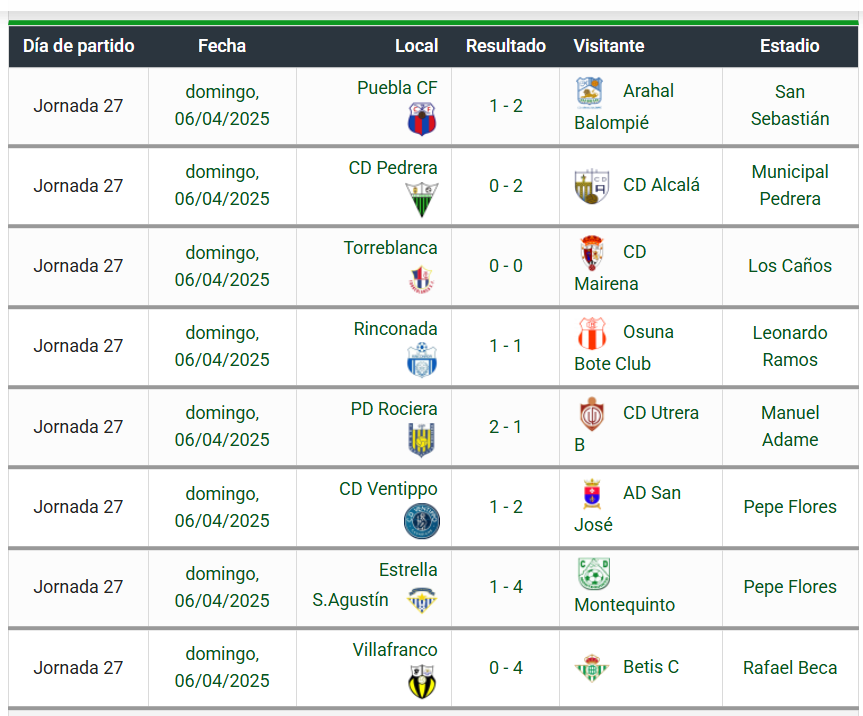This screenshot has width=863, height=716.
Task: Click the Betis C crest icon
Action: coord(592,668)
